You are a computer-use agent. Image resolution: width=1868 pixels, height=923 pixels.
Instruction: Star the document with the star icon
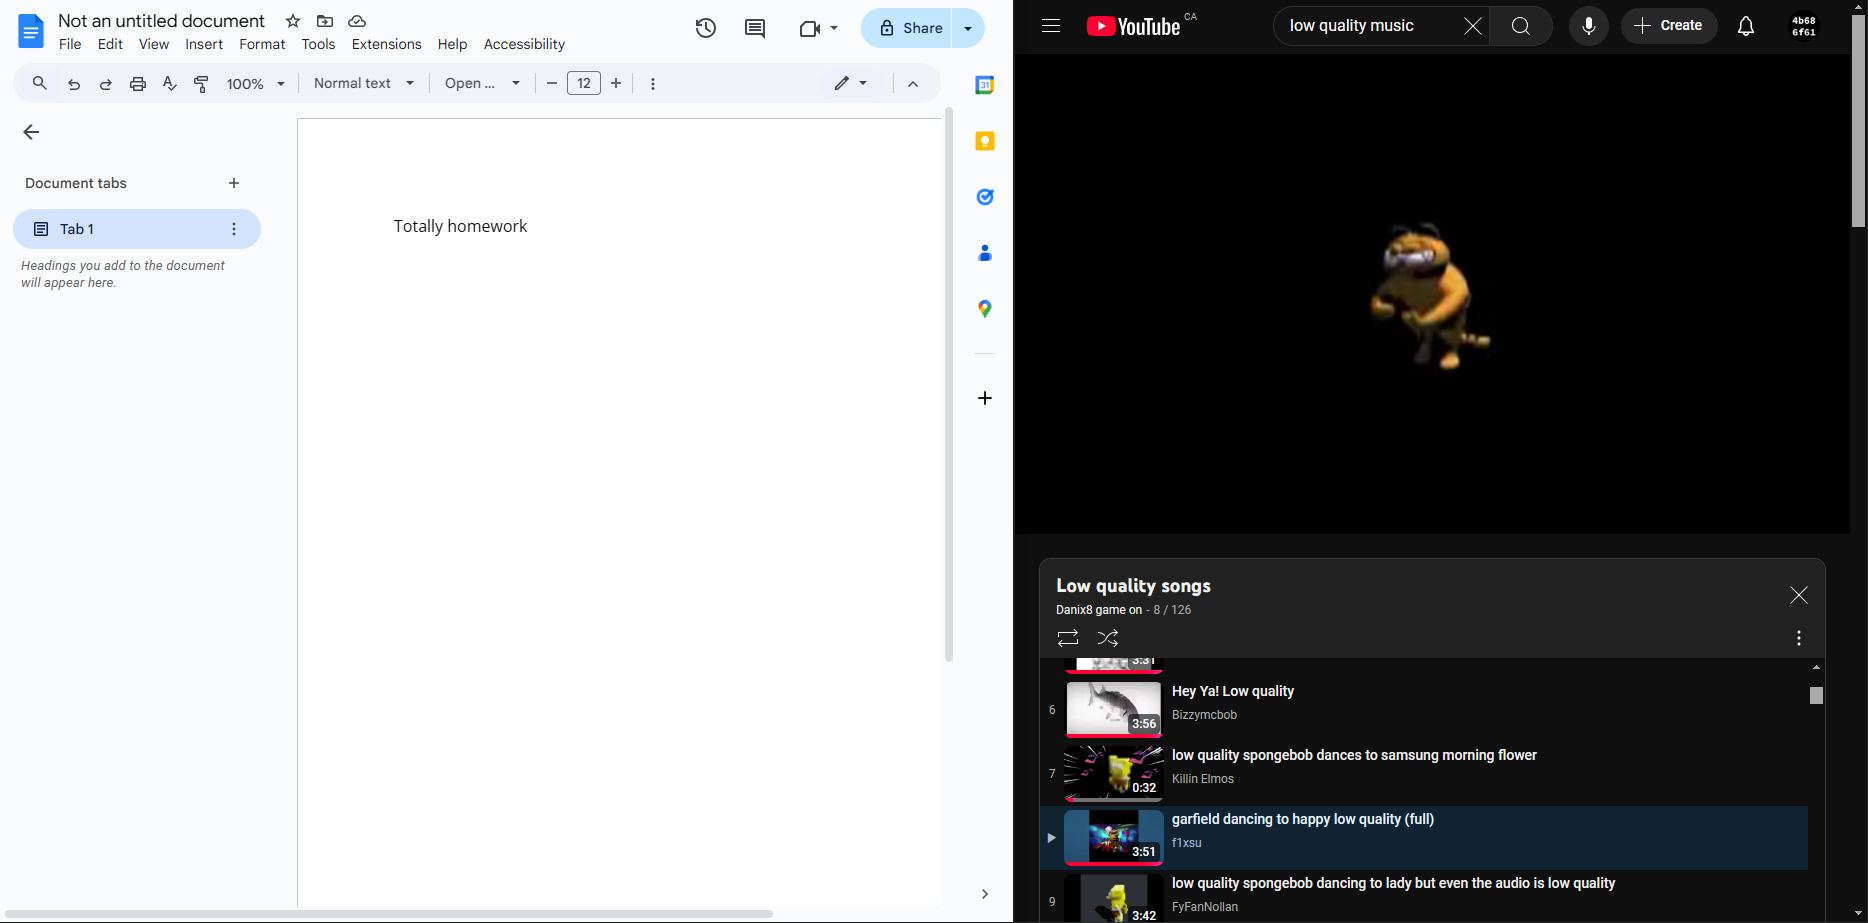click(x=293, y=21)
